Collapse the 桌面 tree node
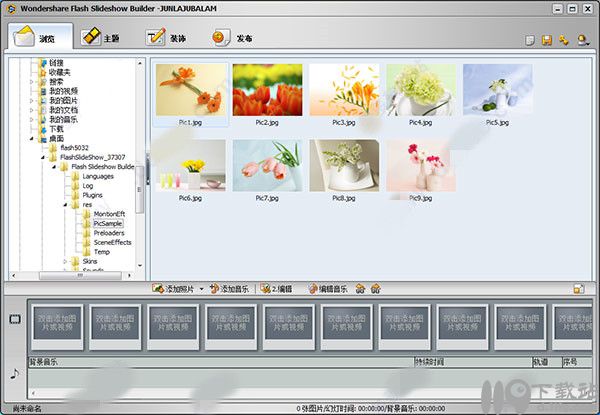Image resolution: width=600 pixels, height=415 pixels. 32,138
